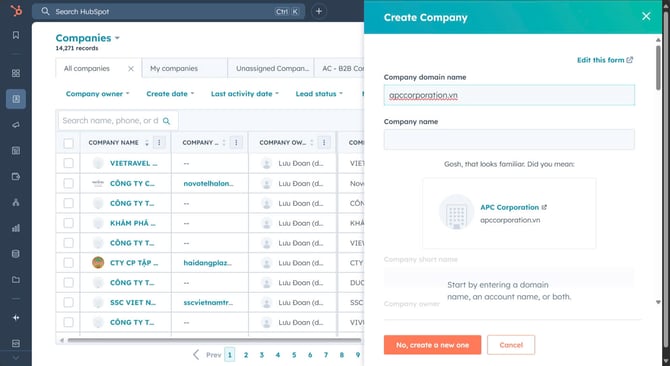670x366 pixels.
Task: Open the Last activity date filter dropdown
Action: 245,94
